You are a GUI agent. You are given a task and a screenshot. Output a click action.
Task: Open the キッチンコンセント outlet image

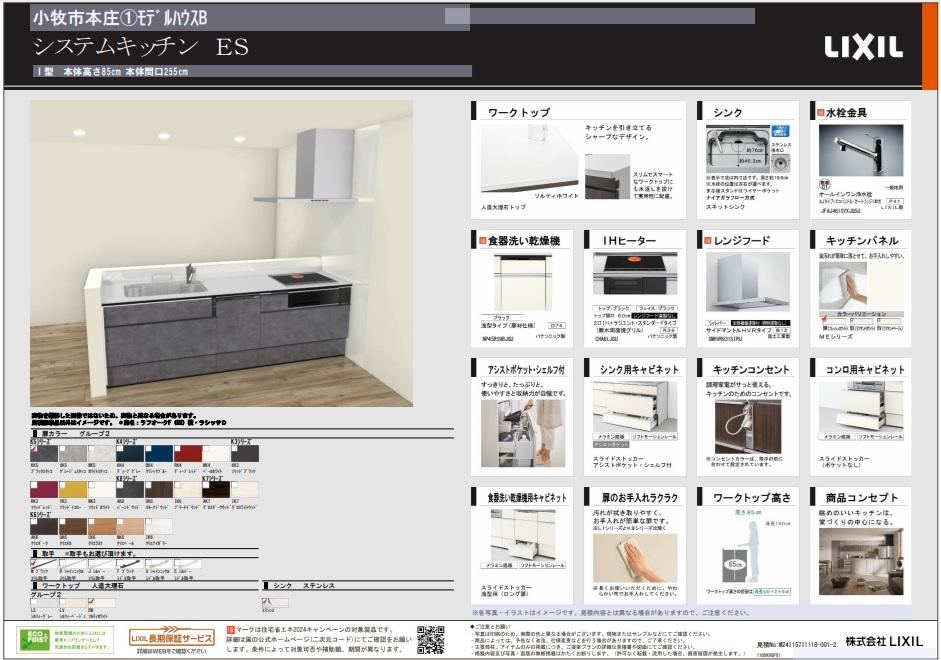click(x=748, y=427)
